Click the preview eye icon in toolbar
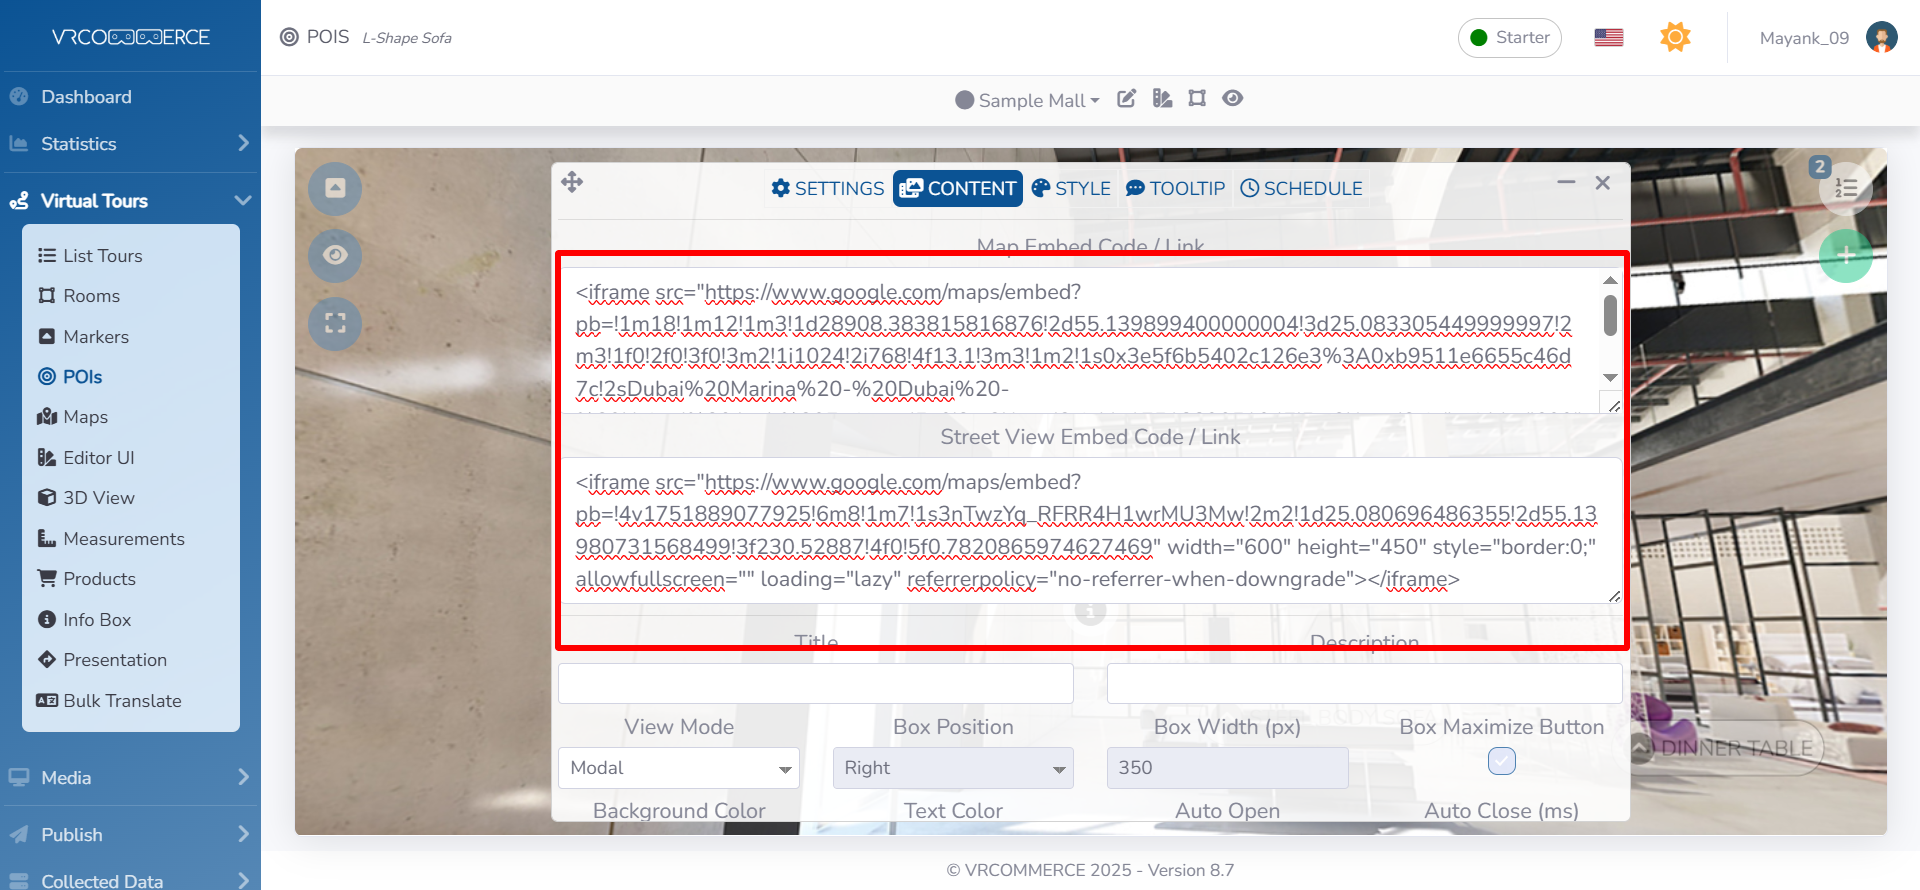This screenshot has width=1920, height=890. click(x=1233, y=99)
